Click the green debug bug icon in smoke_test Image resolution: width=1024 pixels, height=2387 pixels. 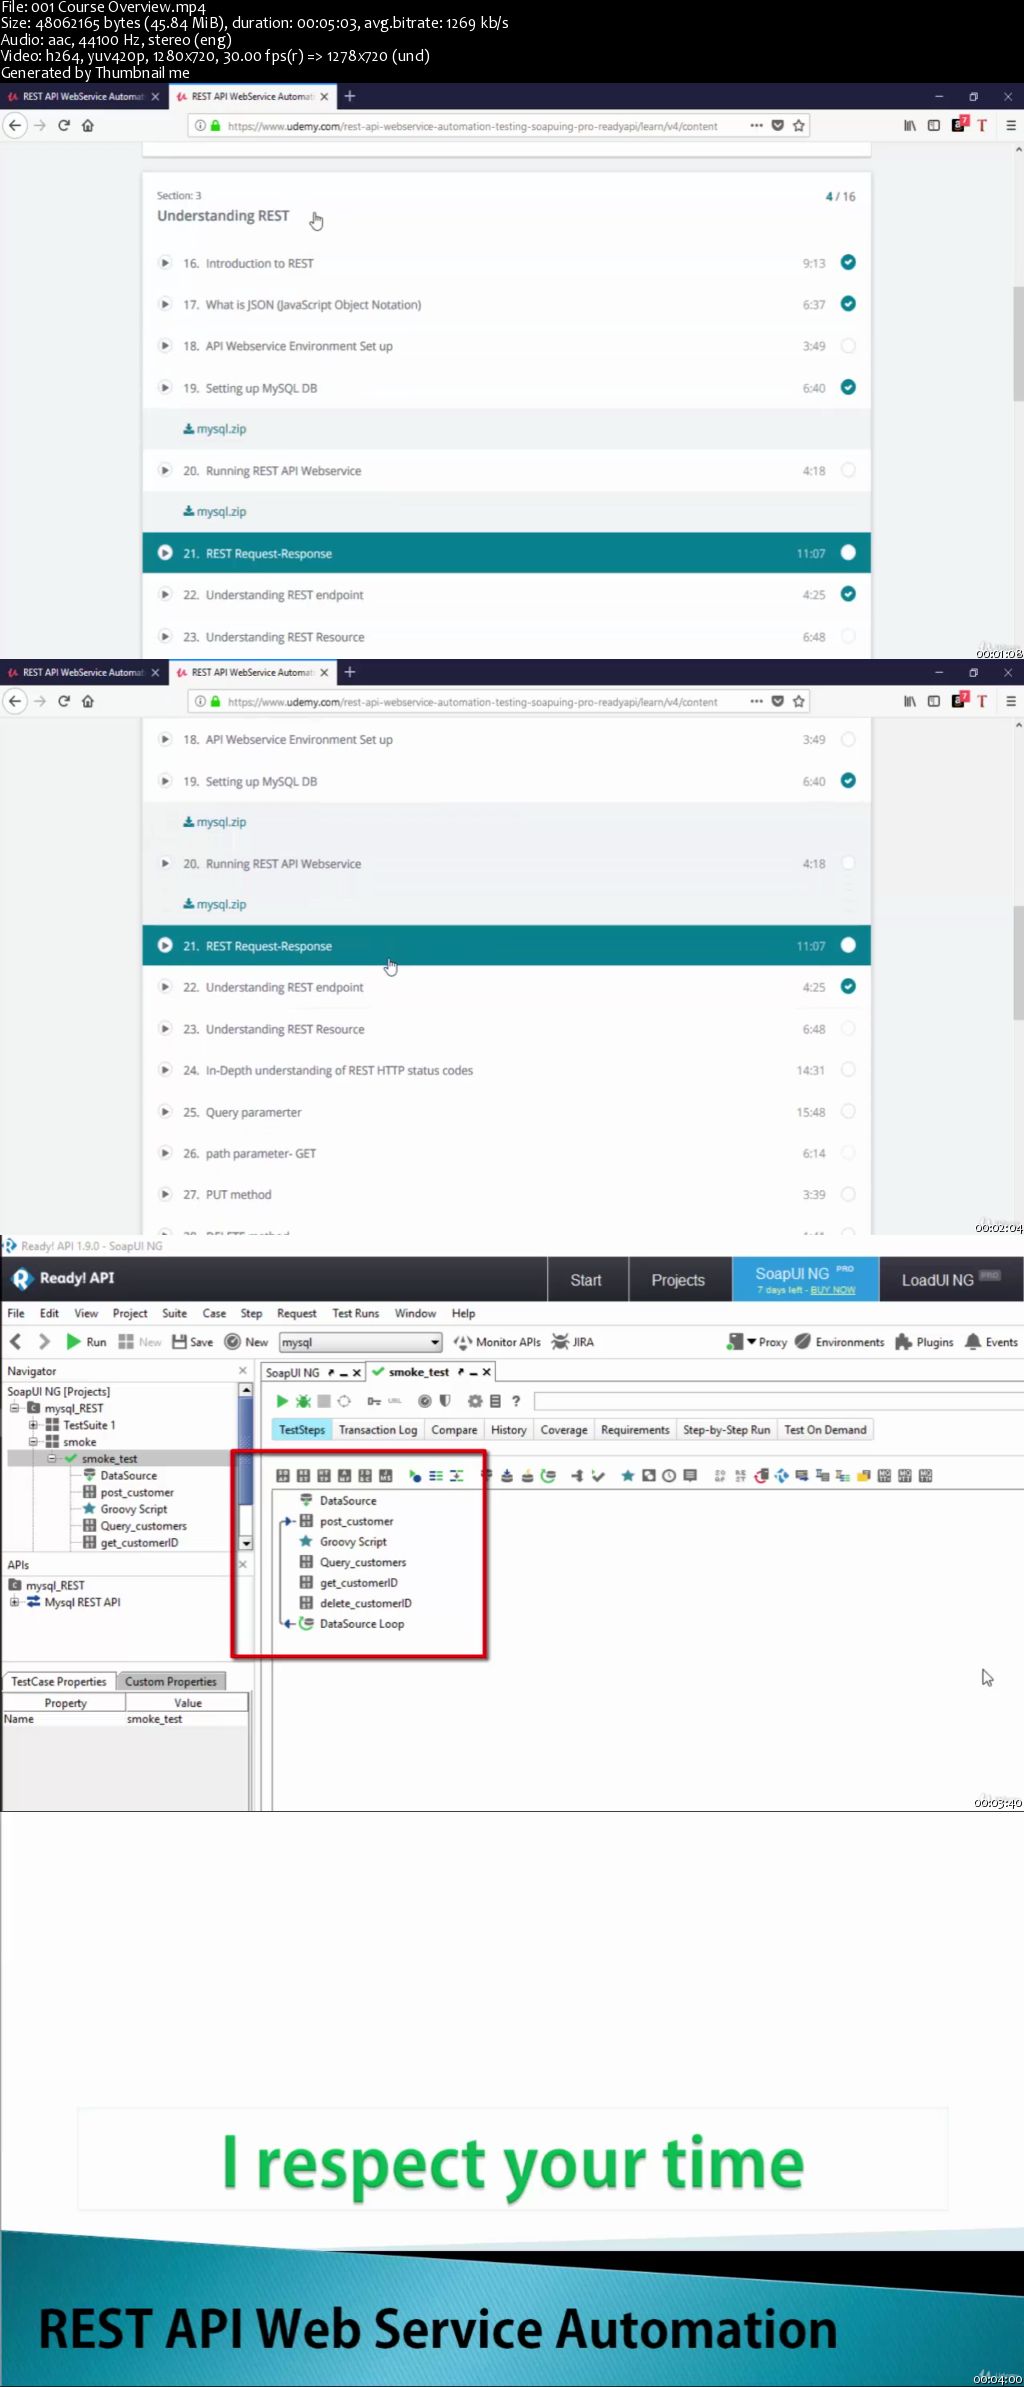pyautogui.click(x=303, y=1401)
